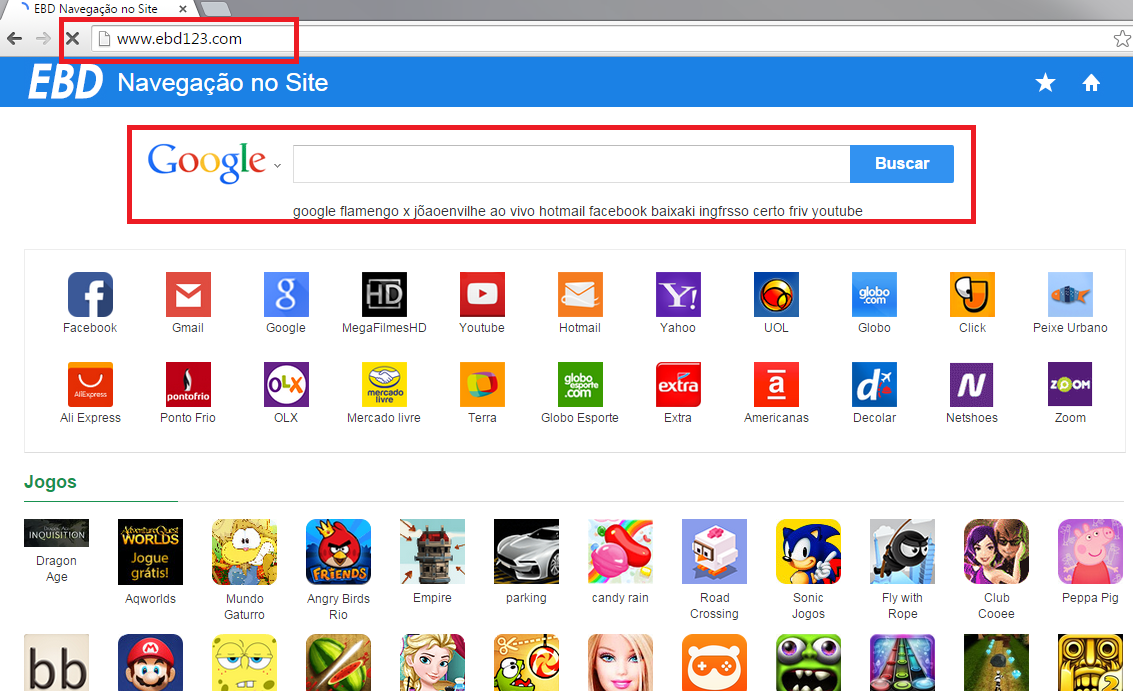Screen dimensions: 1133x691
Task: Expand the Google search engine dropdown
Action: click(x=278, y=166)
